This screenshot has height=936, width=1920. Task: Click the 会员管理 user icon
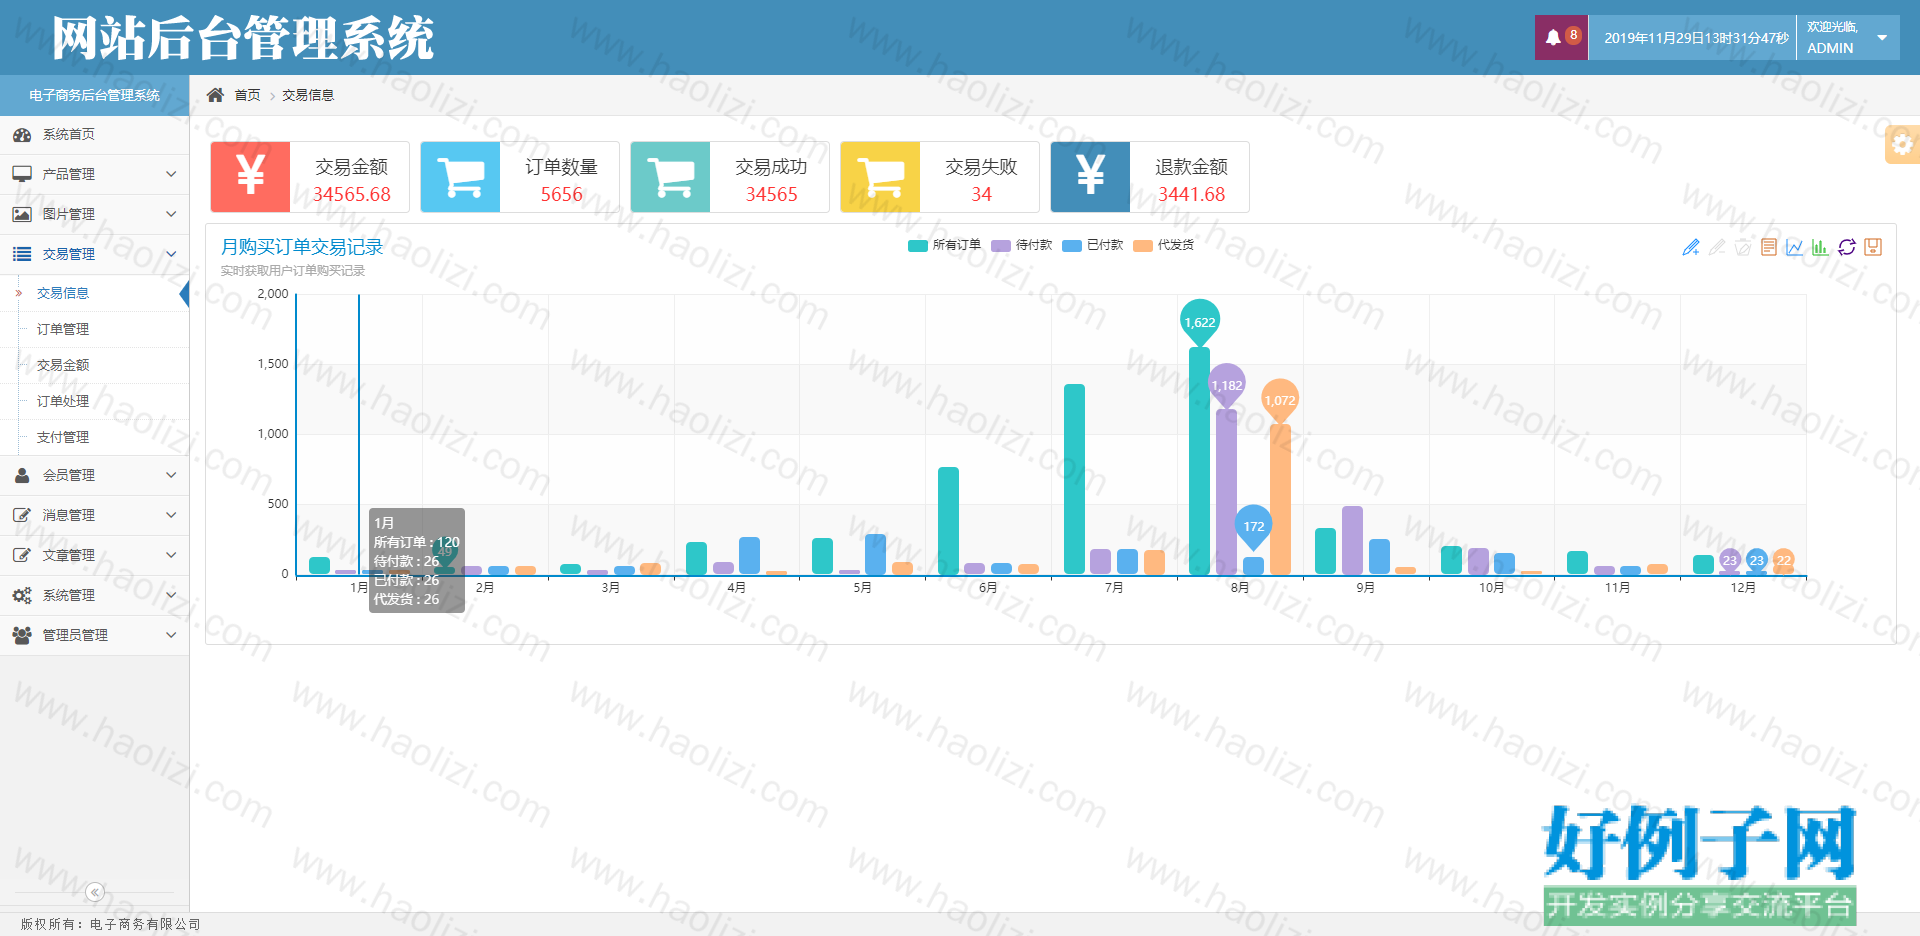pos(22,475)
